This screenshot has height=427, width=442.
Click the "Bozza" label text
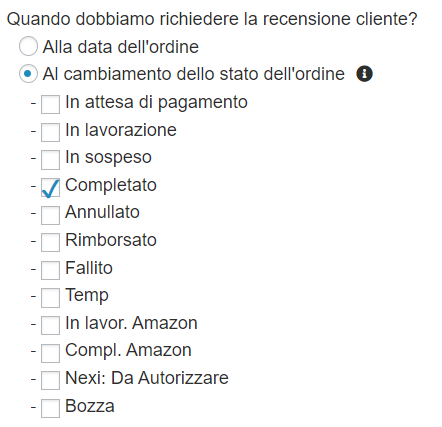click(x=90, y=406)
